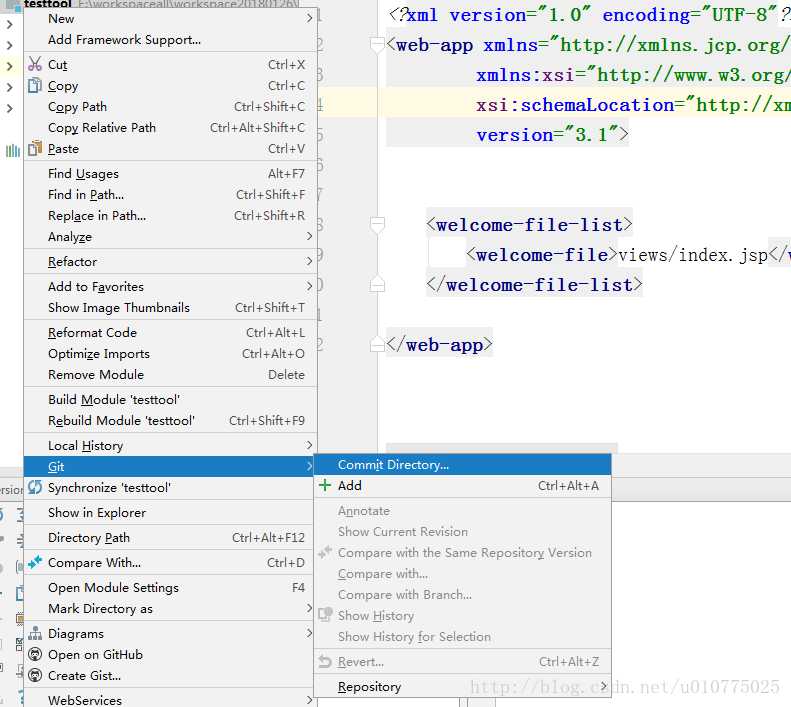Choose Reformat Code
The width and height of the screenshot is (791, 707).
170,333
